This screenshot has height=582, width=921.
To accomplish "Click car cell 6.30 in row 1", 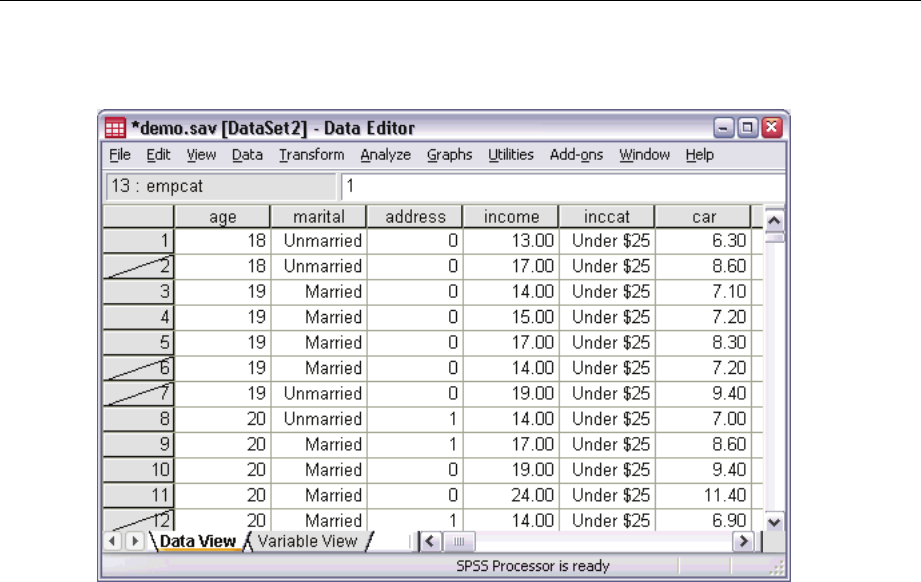I will pos(704,240).
